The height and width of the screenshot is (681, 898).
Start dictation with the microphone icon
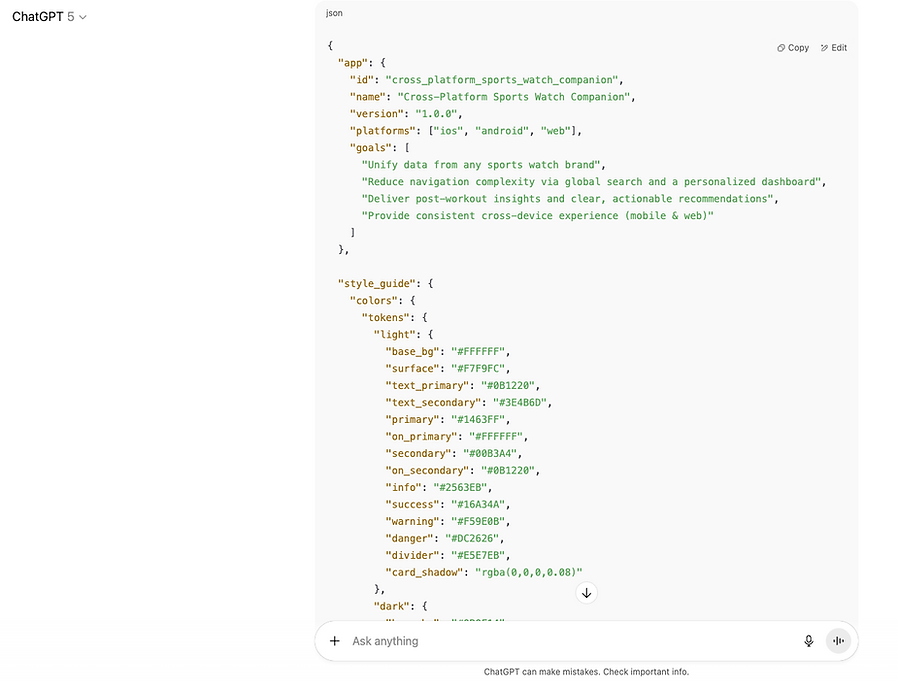click(809, 641)
